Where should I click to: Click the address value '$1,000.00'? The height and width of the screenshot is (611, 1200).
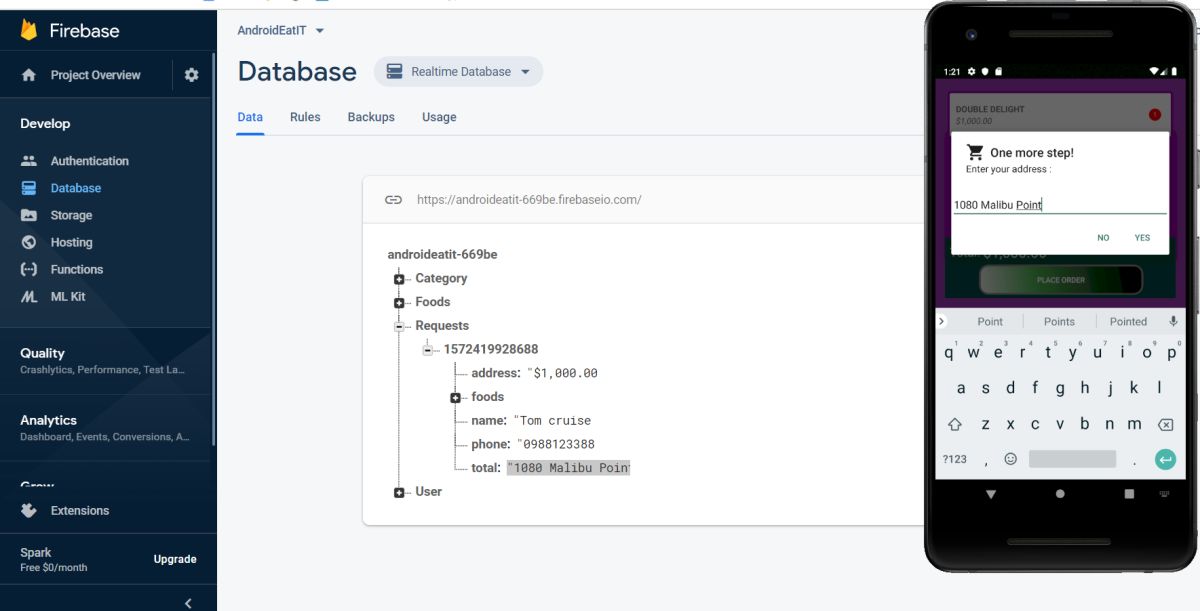click(562, 373)
